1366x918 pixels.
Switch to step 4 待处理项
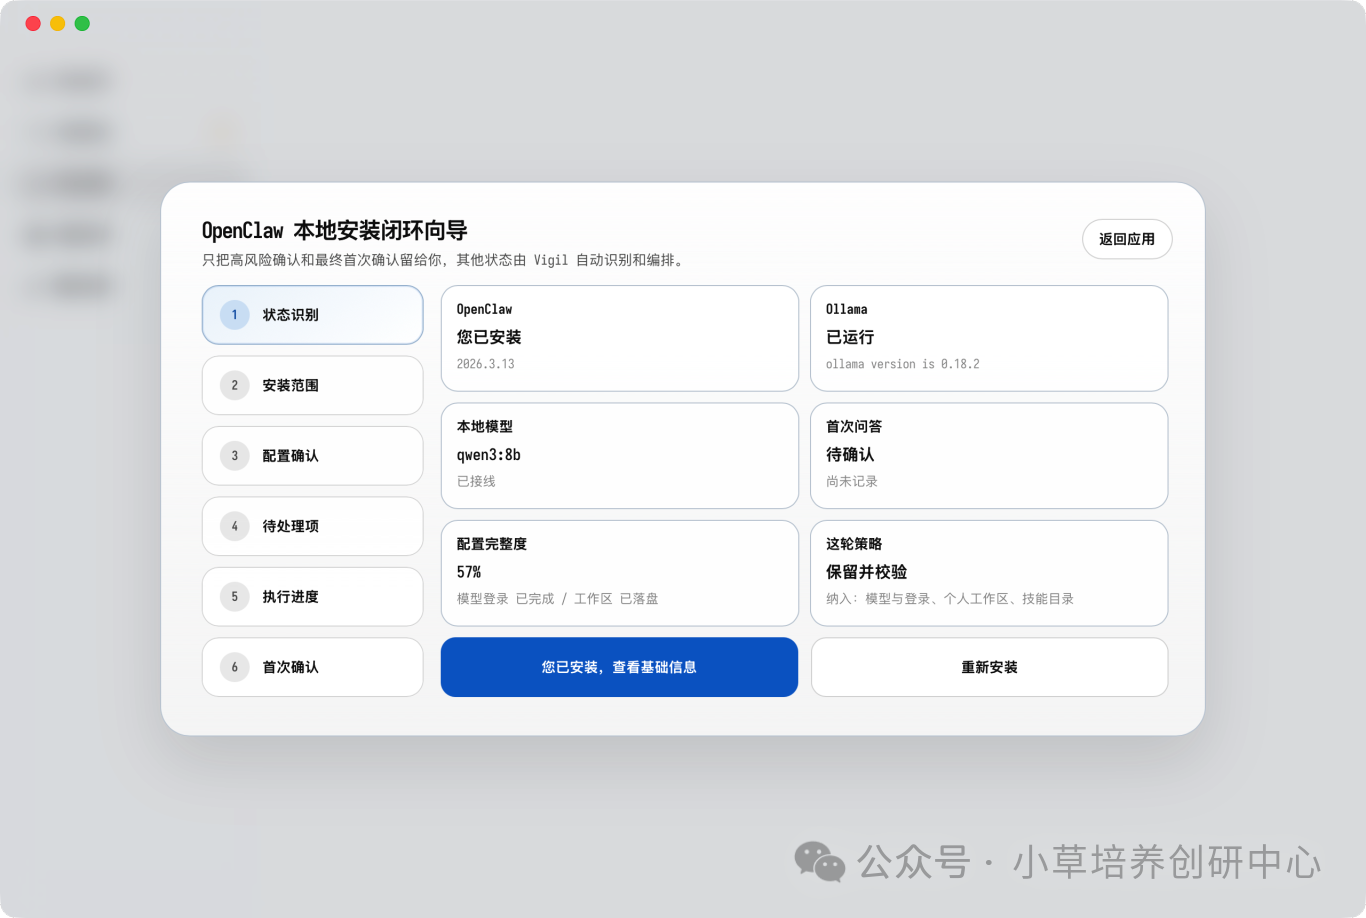312,526
